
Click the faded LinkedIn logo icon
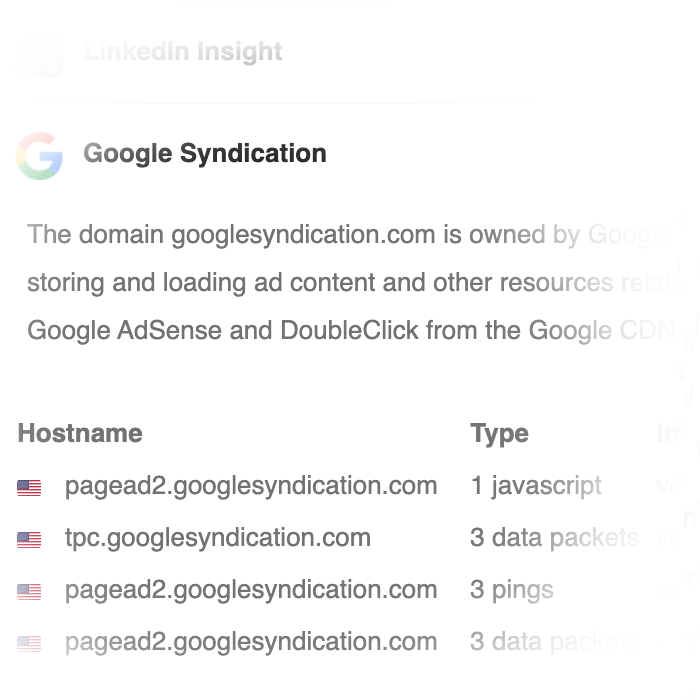coord(39,54)
